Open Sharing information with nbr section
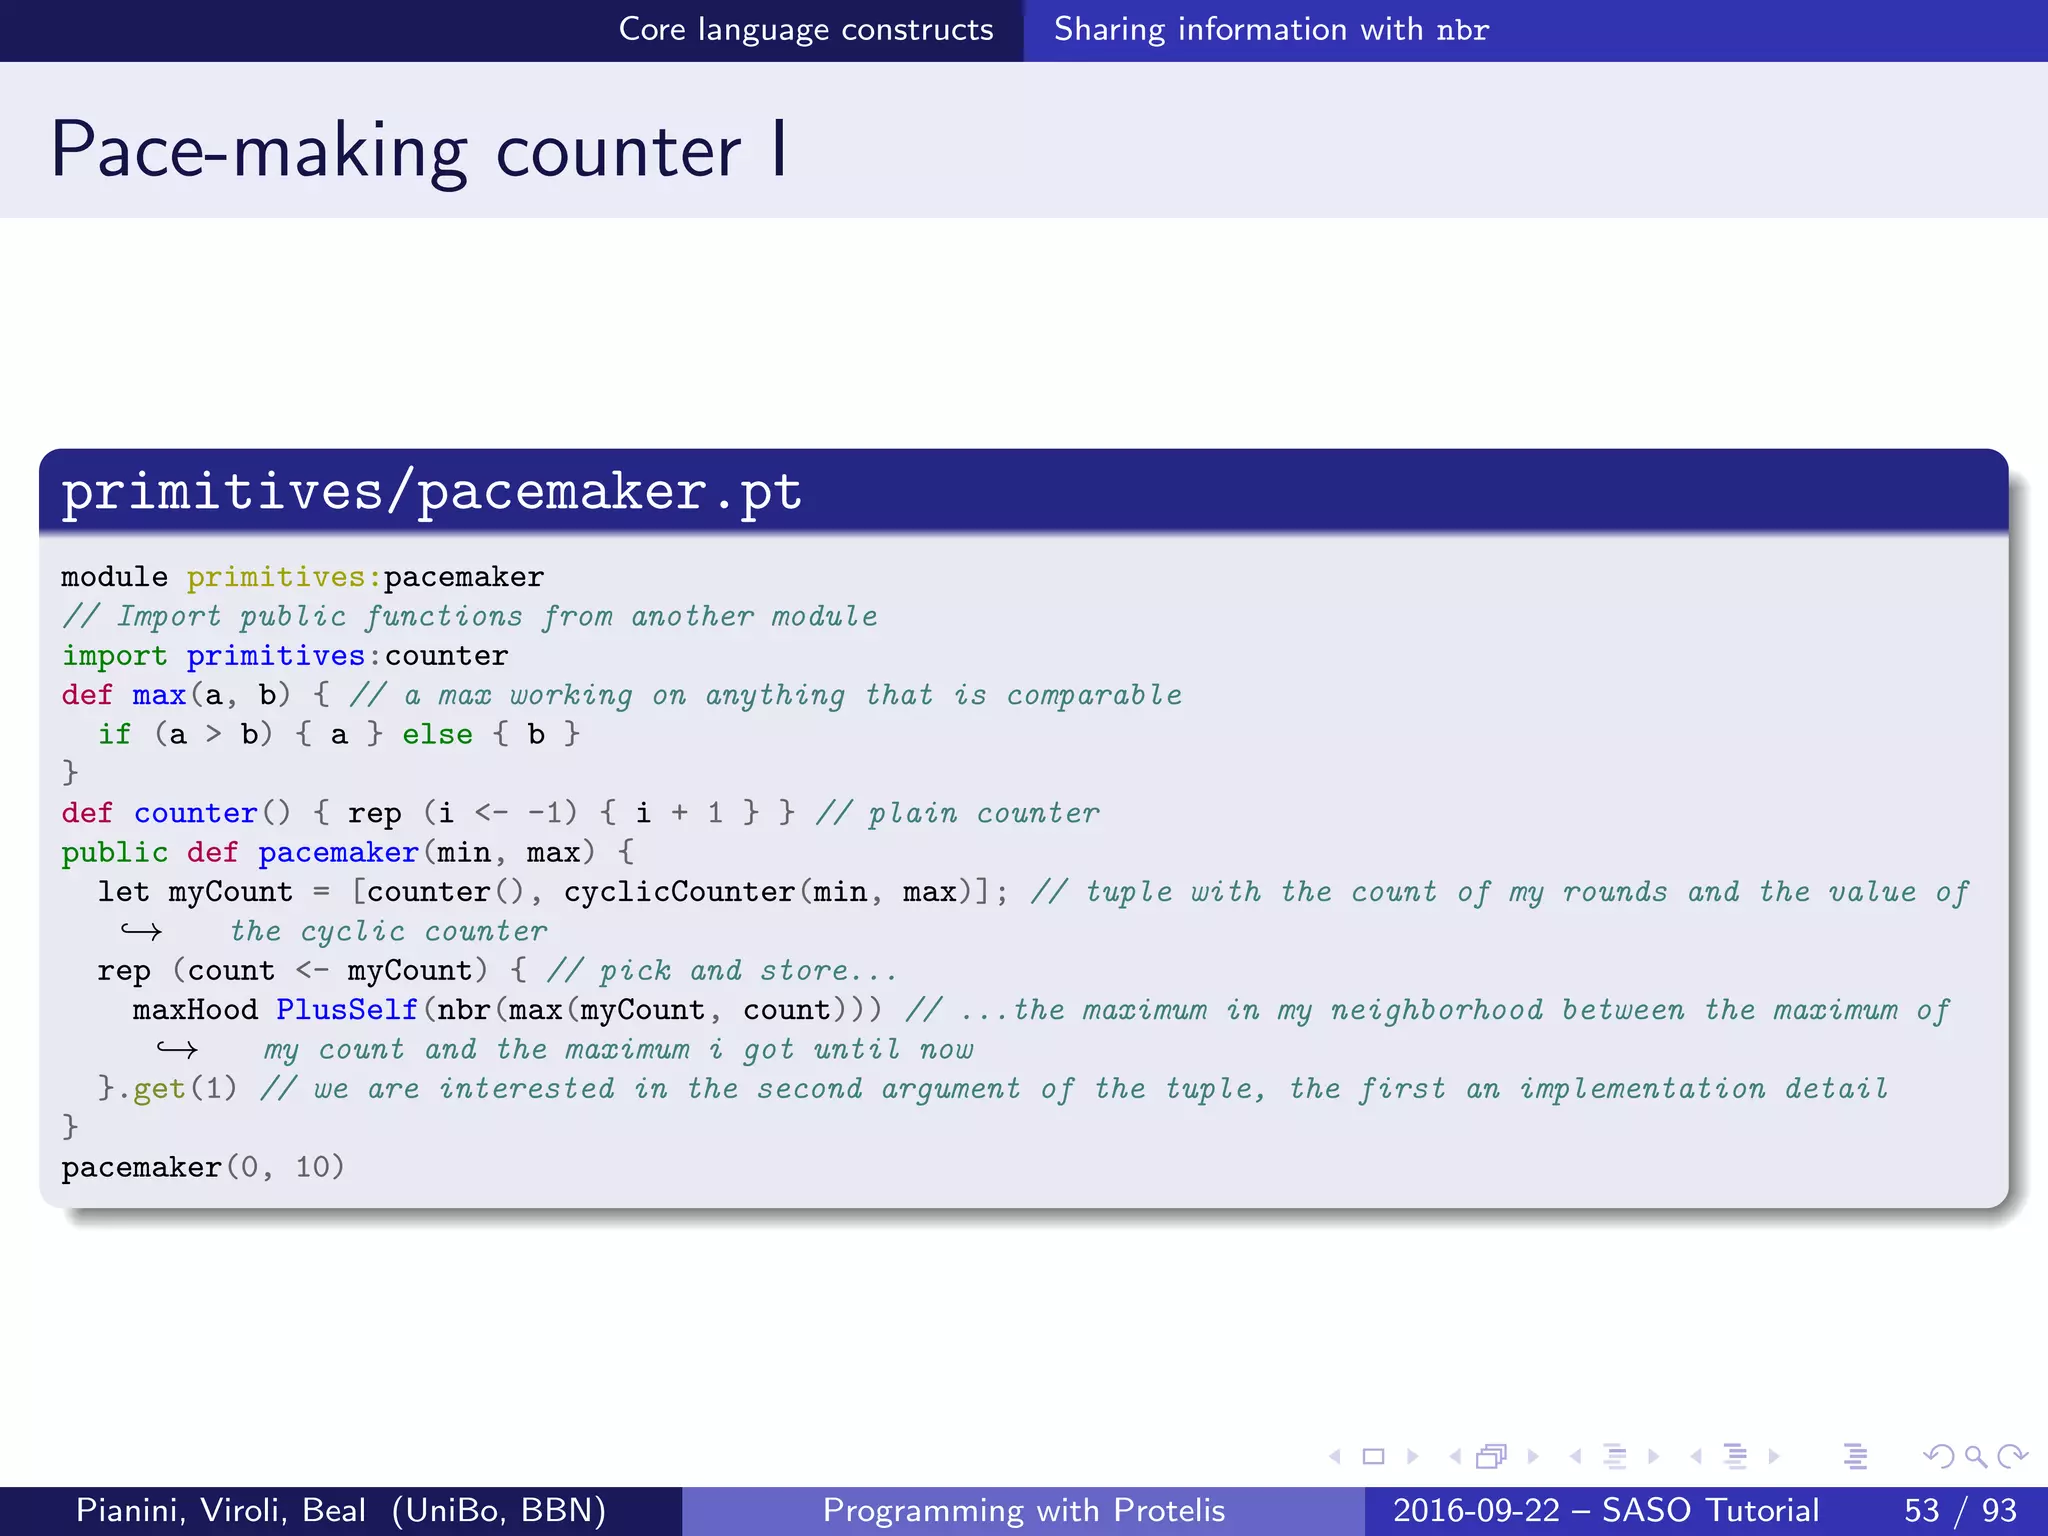2048x1536 pixels. (1271, 29)
